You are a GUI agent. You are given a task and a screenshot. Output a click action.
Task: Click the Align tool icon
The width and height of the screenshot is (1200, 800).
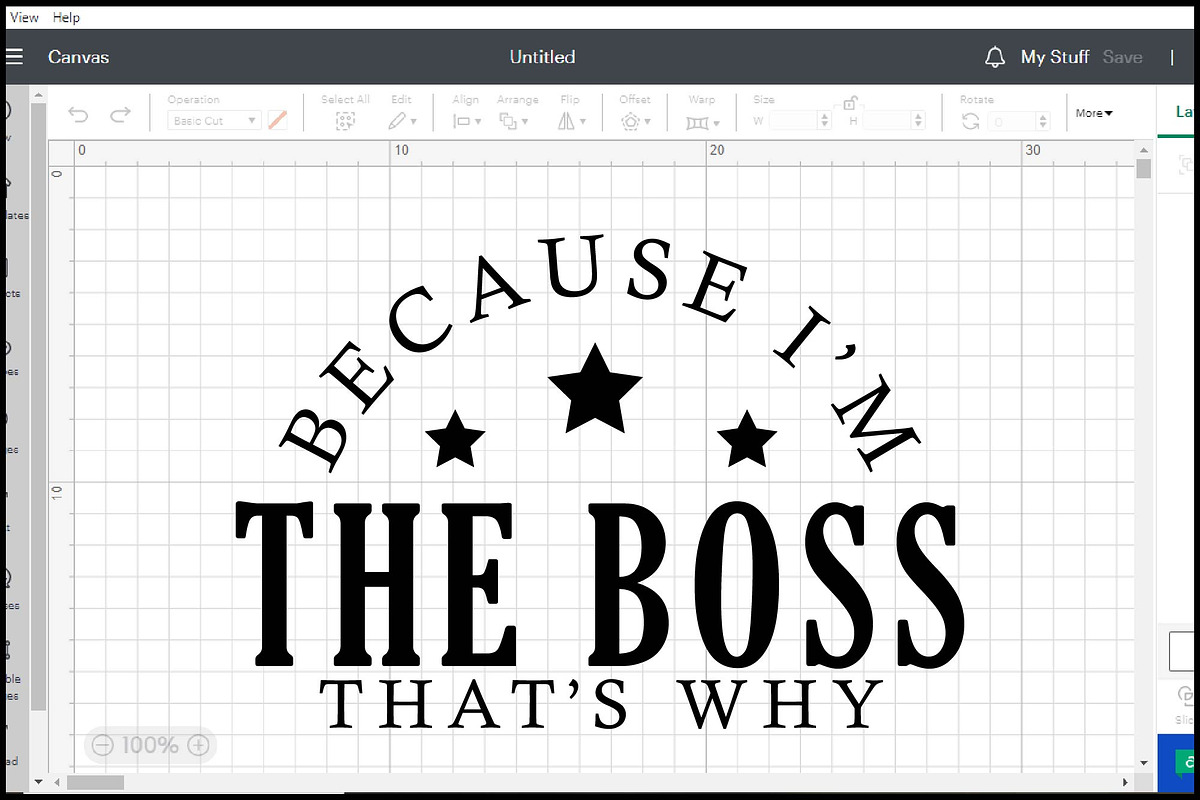coord(462,121)
